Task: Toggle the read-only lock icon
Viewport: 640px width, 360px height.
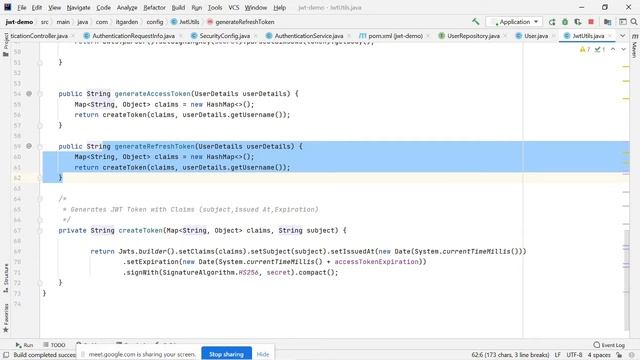Action: click(619, 355)
